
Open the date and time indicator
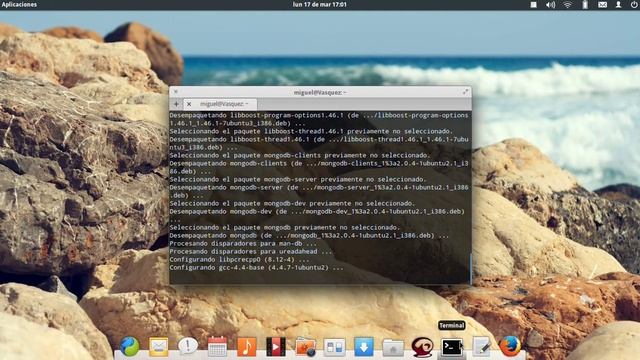pos(320,4)
